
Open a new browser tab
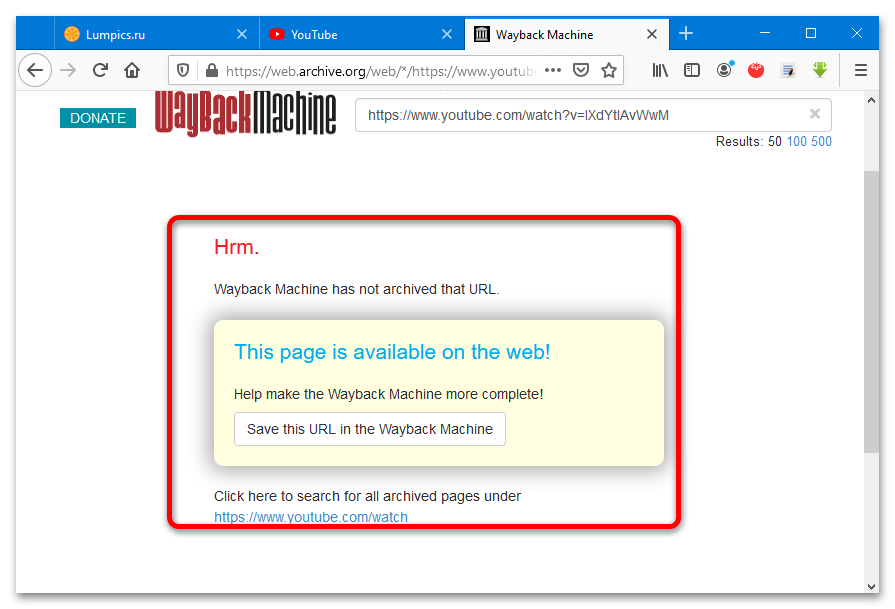point(686,34)
